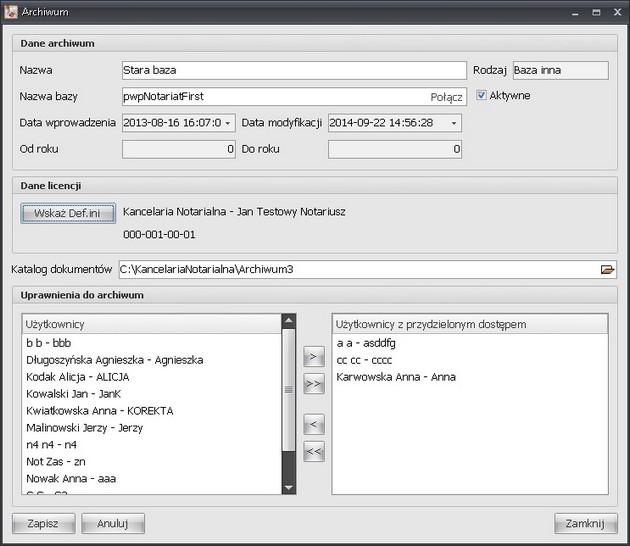The image size is (630, 546).
Task: Close dialog with the Zamknij button
Action: click(582, 523)
